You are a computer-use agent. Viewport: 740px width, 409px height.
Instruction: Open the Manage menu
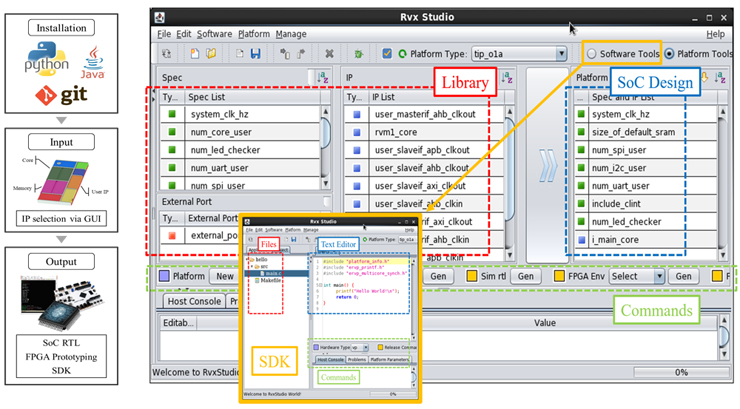tap(291, 34)
